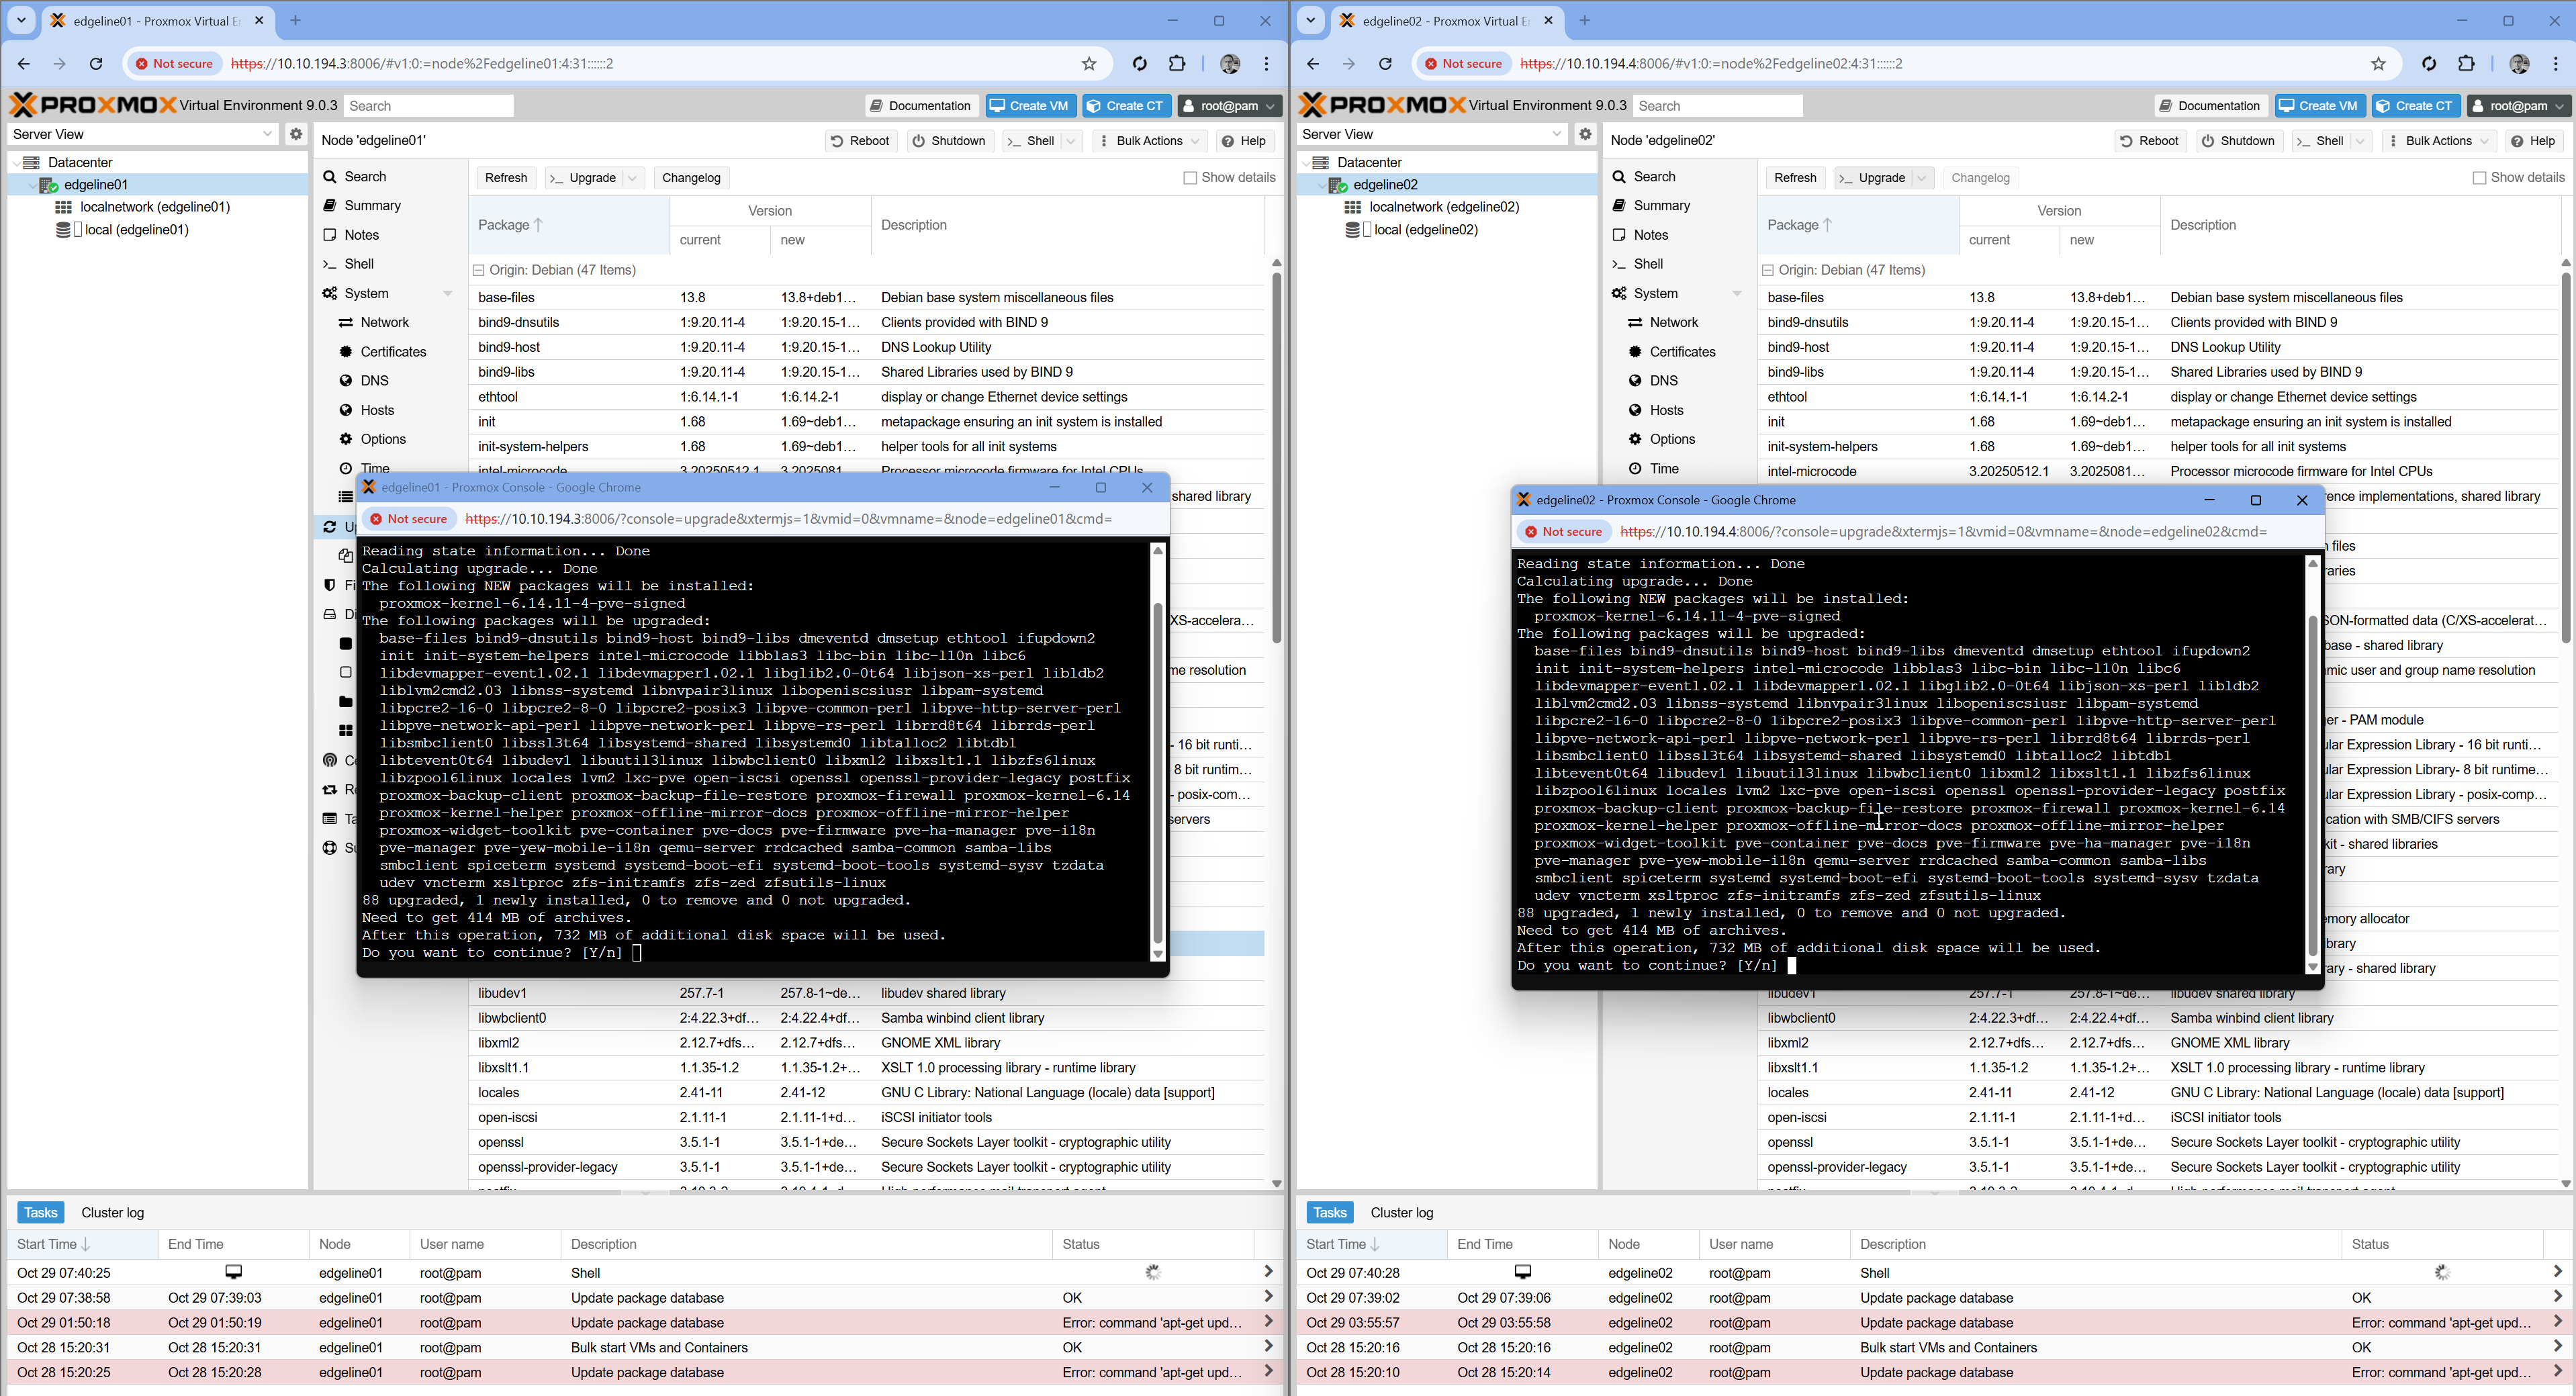
Task: Click Proxmox logo in edgeline02 window
Action: tap(1382, 105)
